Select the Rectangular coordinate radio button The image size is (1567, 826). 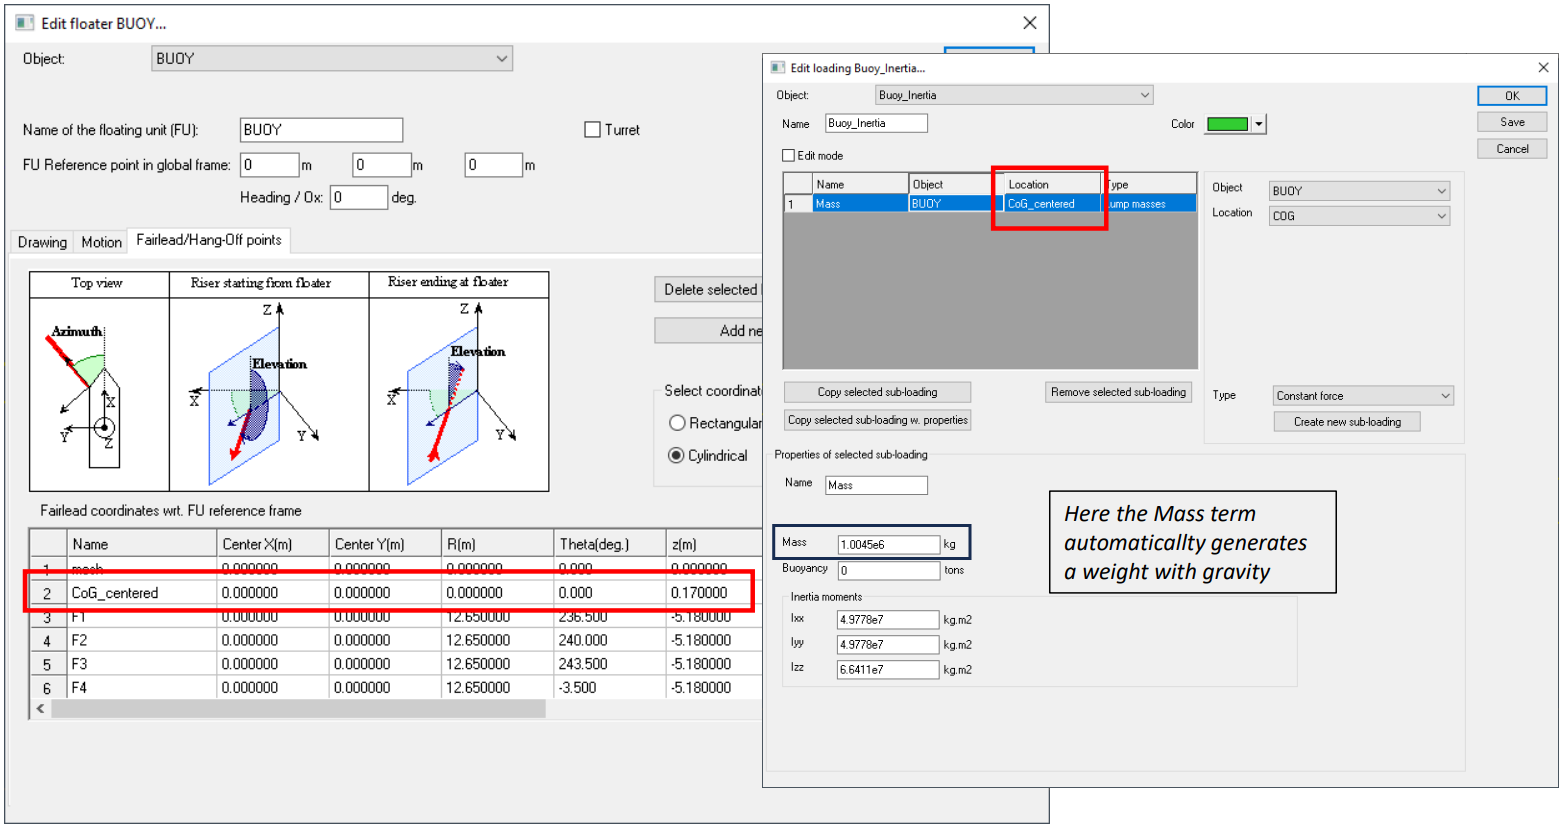(x=677, y=424)
